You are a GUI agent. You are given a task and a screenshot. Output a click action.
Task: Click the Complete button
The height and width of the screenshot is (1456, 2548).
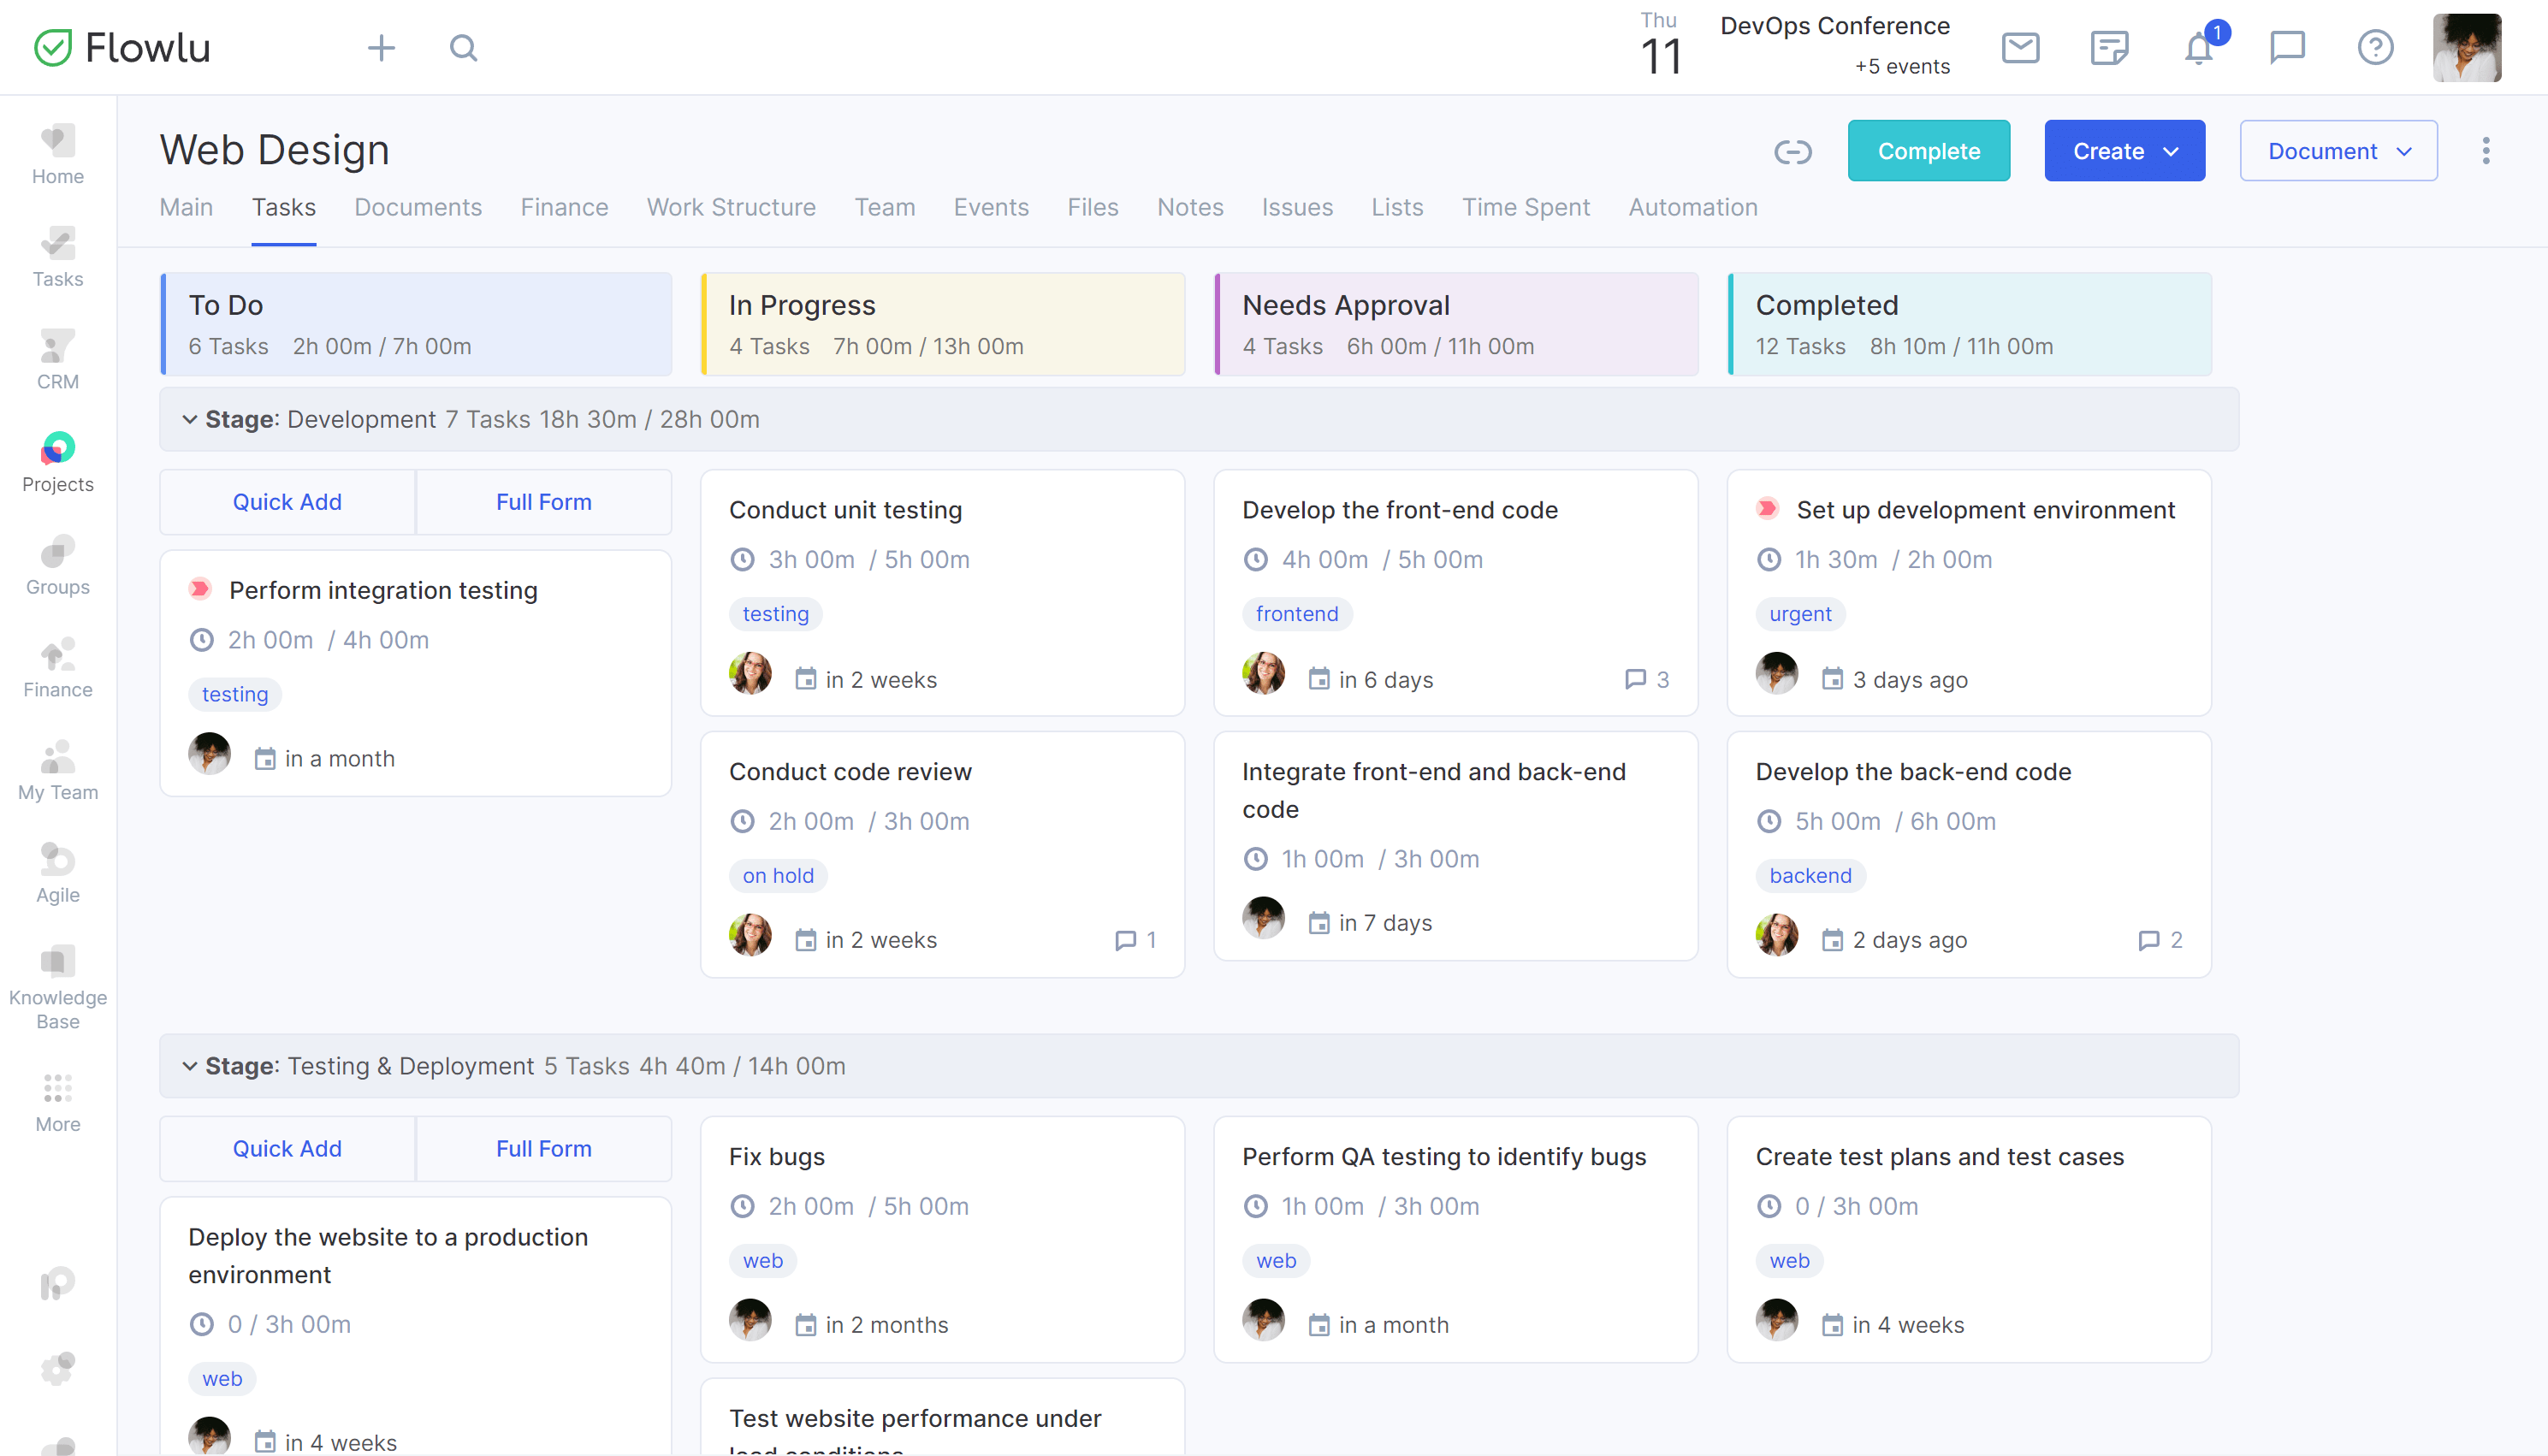click(x=1928, y=151)
